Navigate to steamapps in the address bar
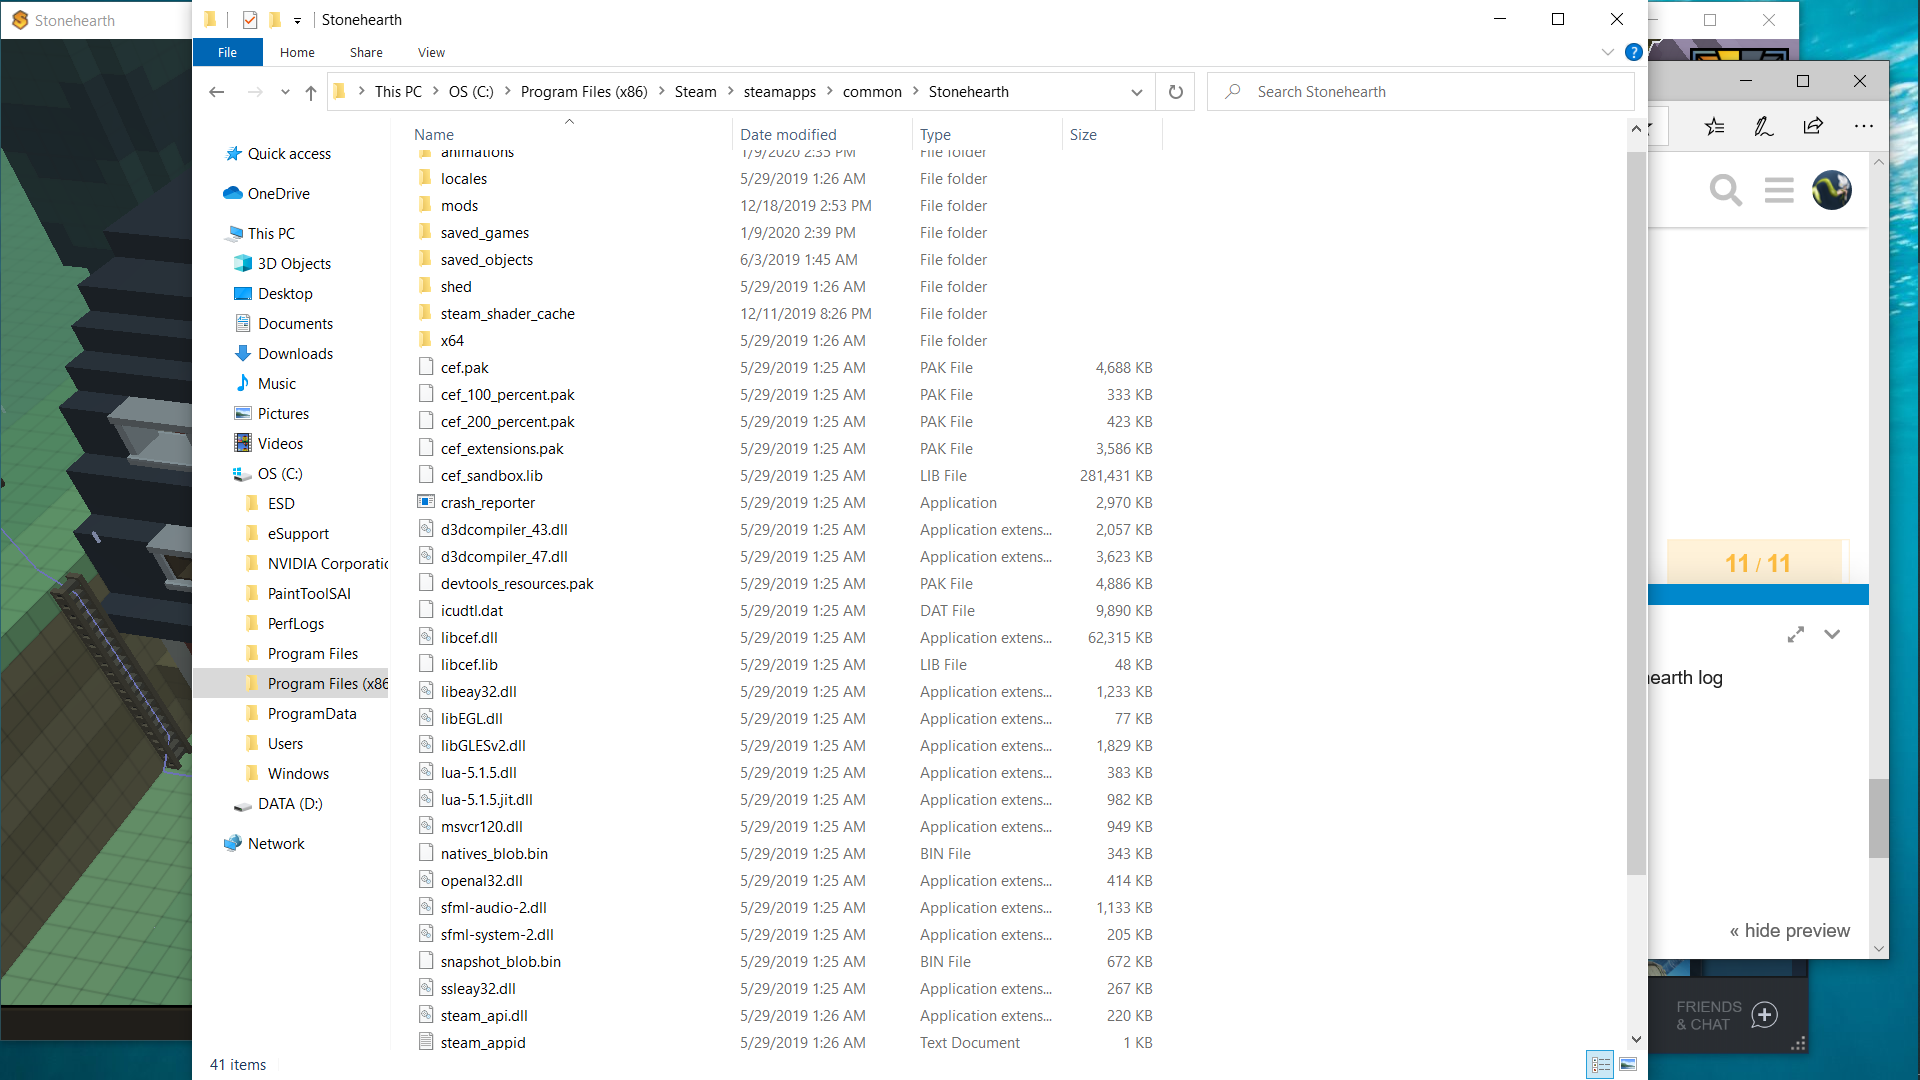This screenshot has height=1080, width=1920. coord(779,92)
